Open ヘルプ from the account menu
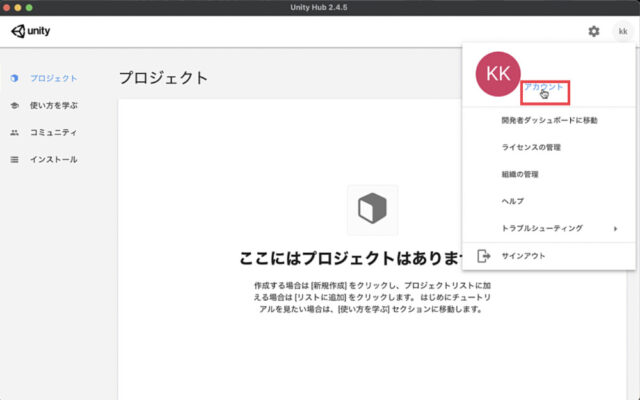 [x=513, y=201]
